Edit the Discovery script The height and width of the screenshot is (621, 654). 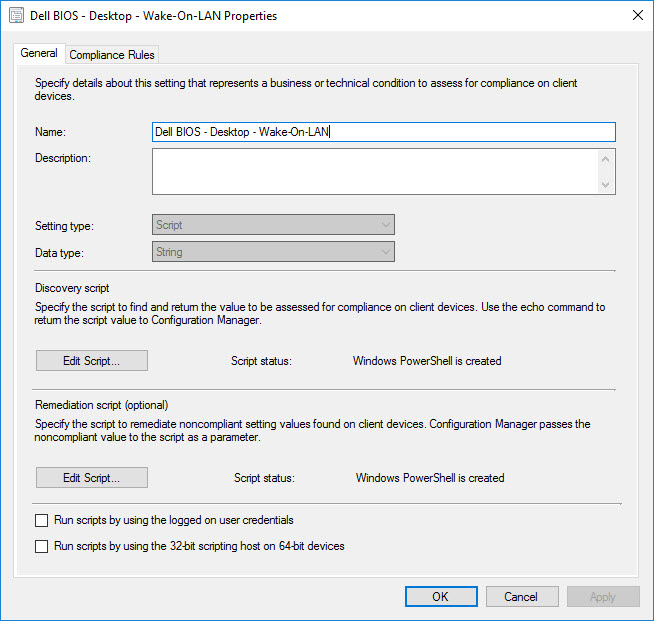91,361
